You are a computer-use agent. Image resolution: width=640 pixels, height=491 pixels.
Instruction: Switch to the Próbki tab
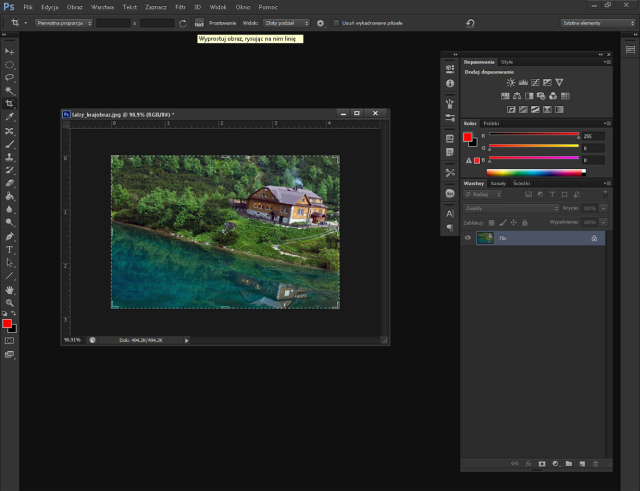491,123
